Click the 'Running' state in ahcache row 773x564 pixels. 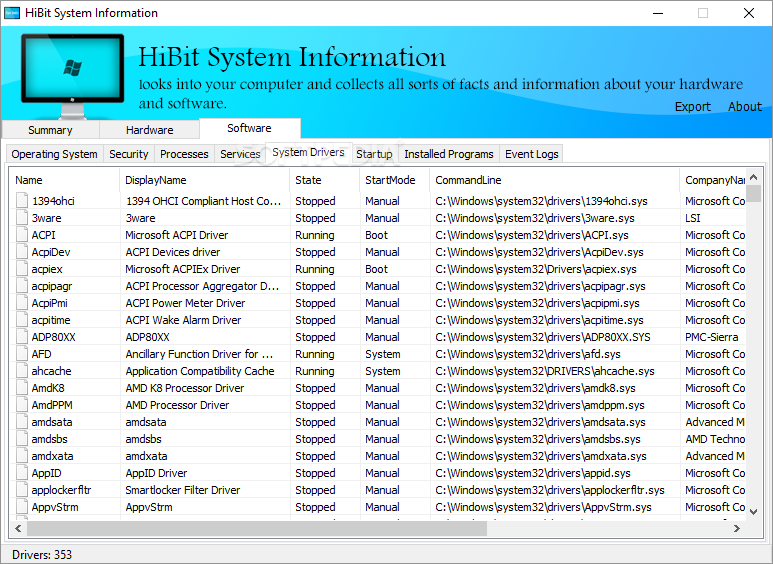[315, 371]
